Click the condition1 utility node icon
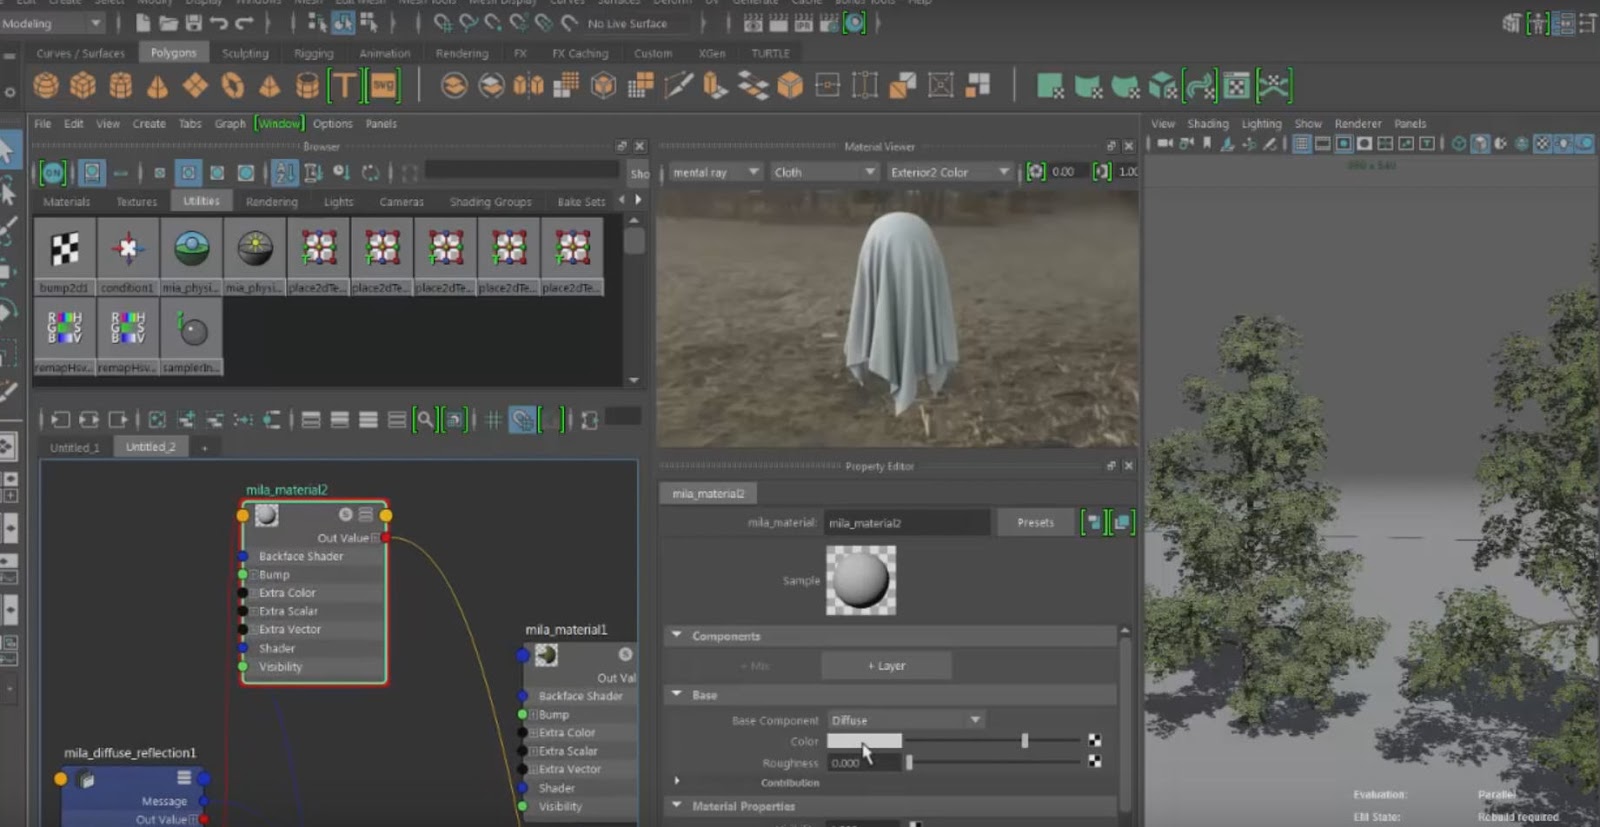This screenshot has width=1600, height=827. (128, 249)
